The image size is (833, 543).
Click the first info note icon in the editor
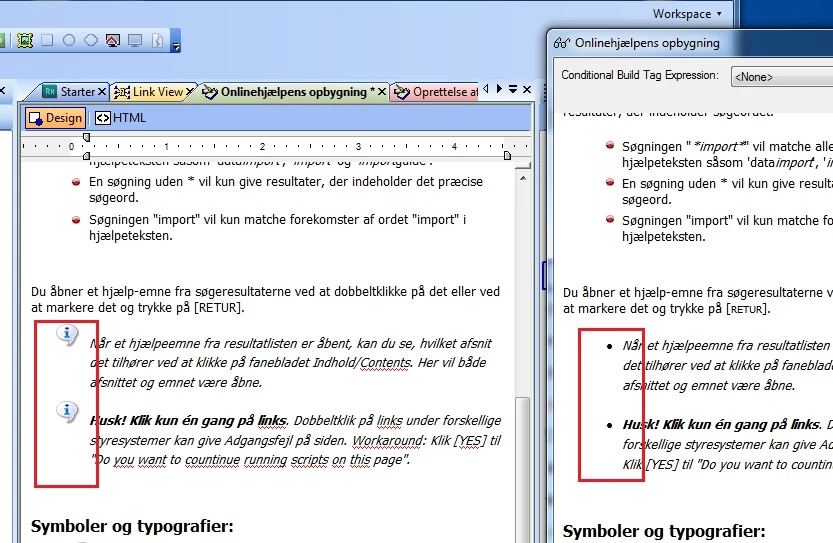[x=67, y=335]
